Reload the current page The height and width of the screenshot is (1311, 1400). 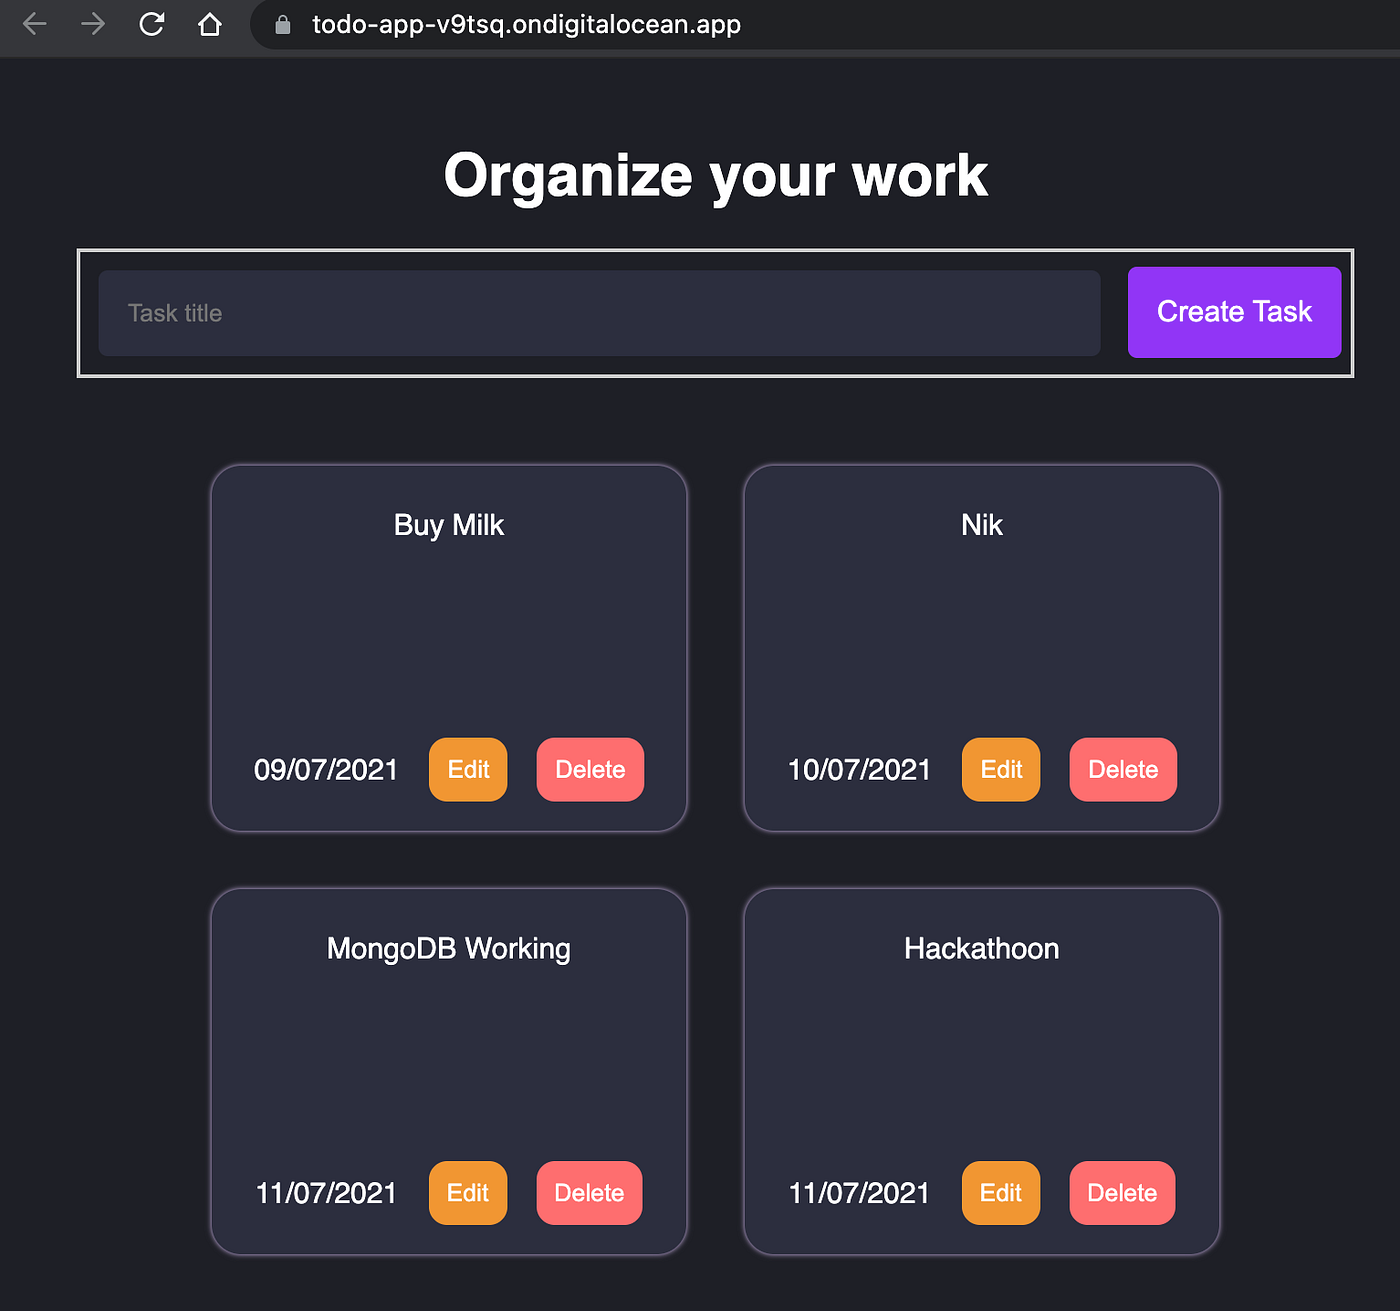152,25
